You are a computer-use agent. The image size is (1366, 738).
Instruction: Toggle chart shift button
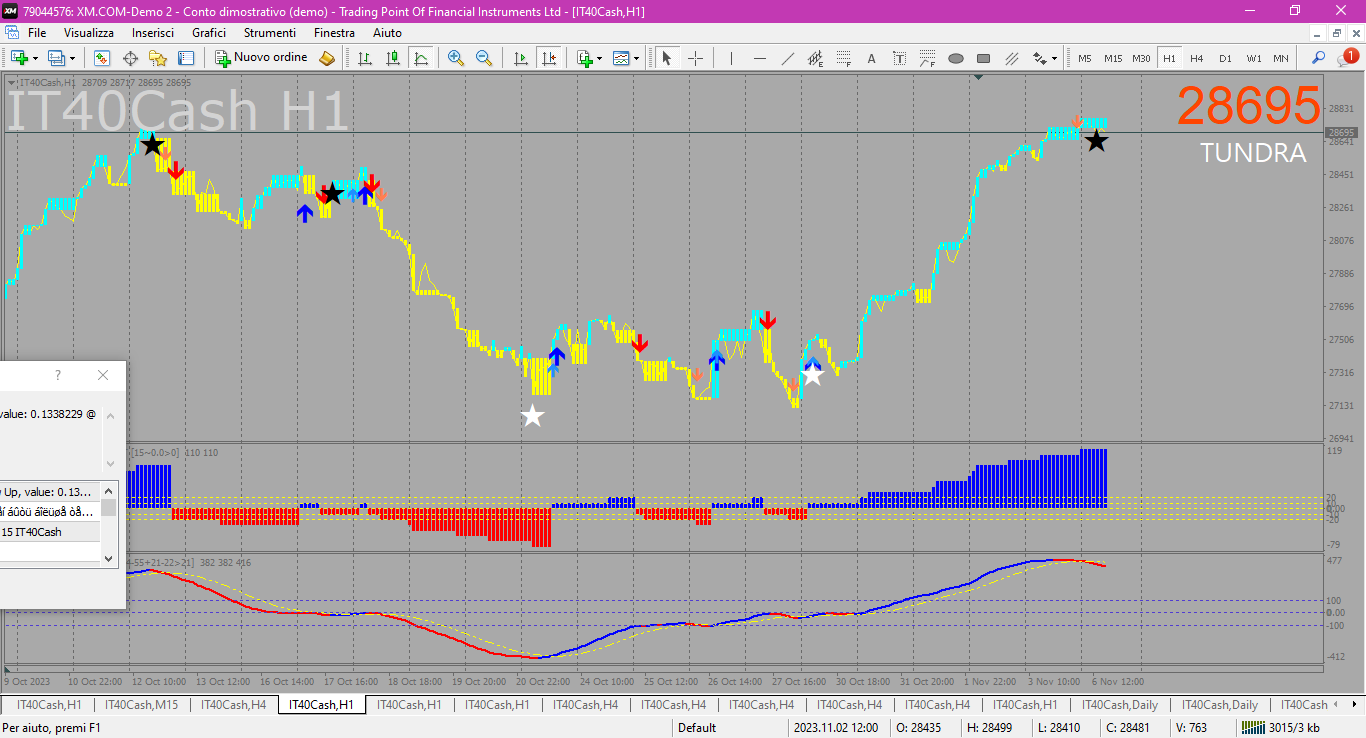click(x=548, y=58)
